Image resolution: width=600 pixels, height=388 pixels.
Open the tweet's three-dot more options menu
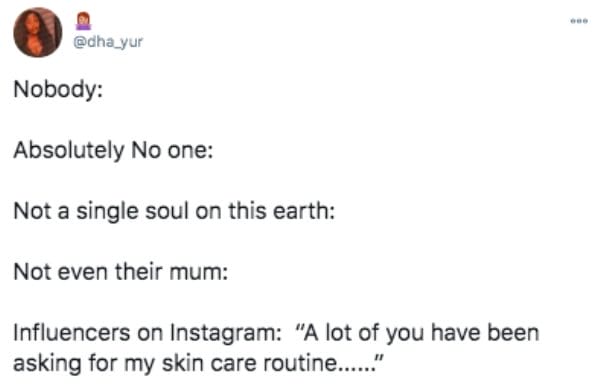[579, 21]
